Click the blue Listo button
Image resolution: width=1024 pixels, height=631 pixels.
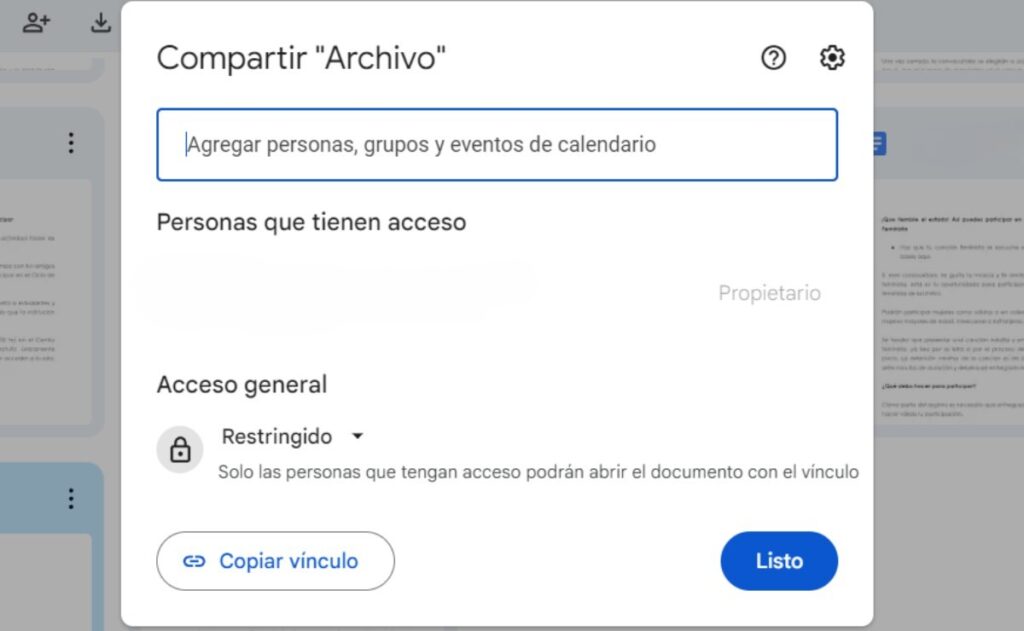tap(779, 561)
